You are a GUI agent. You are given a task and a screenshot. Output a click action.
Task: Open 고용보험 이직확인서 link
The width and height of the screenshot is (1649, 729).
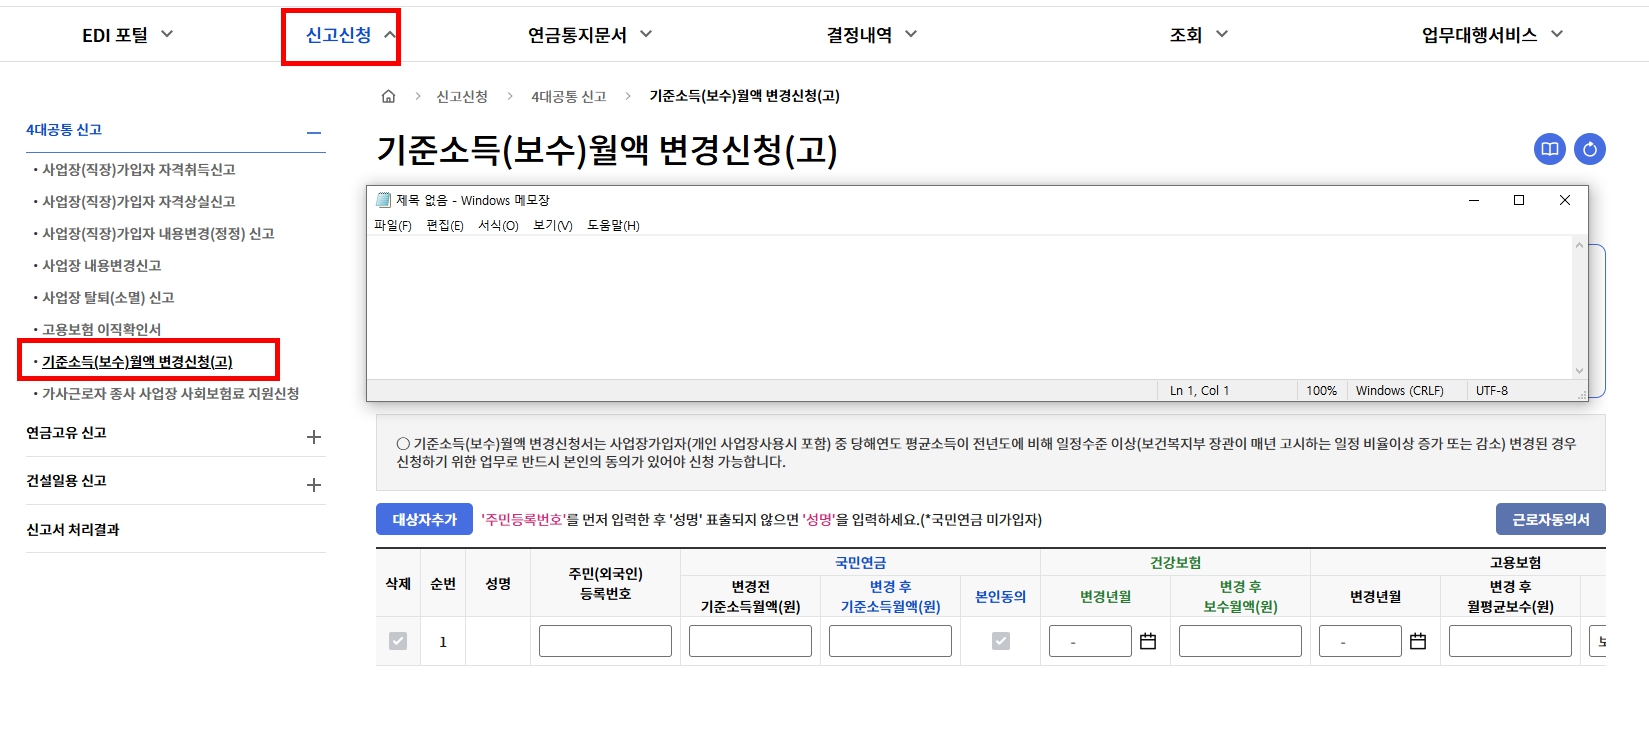click(x=101, y=330)
